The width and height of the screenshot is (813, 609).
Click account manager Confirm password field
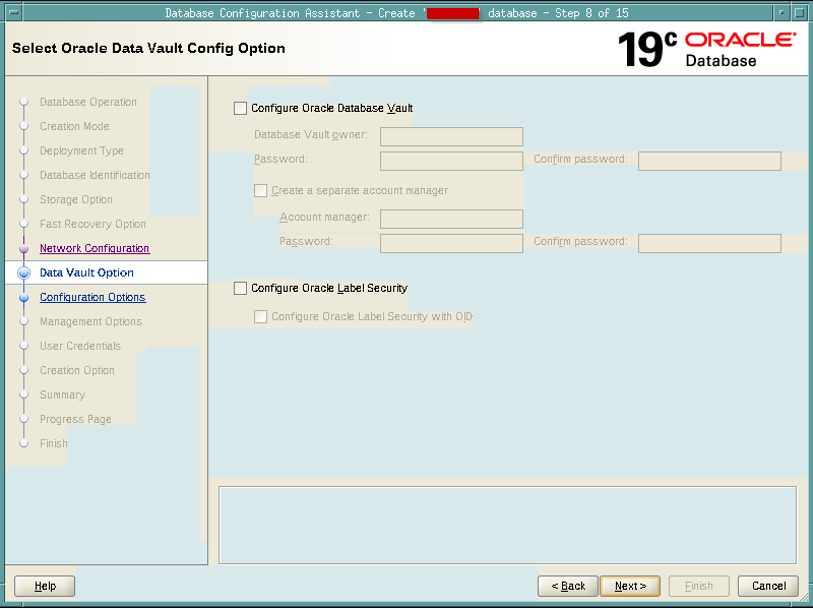tap(709, 244)
